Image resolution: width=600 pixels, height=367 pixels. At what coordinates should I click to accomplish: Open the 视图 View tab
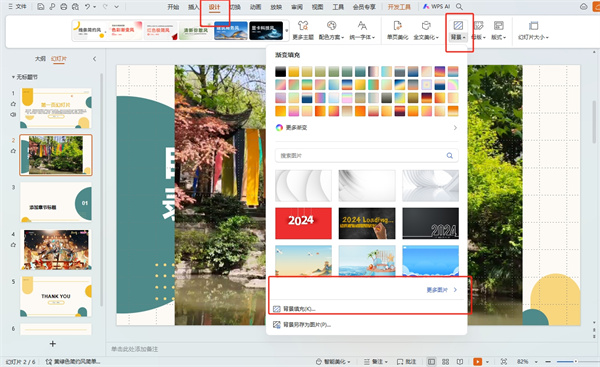point(317,7)
